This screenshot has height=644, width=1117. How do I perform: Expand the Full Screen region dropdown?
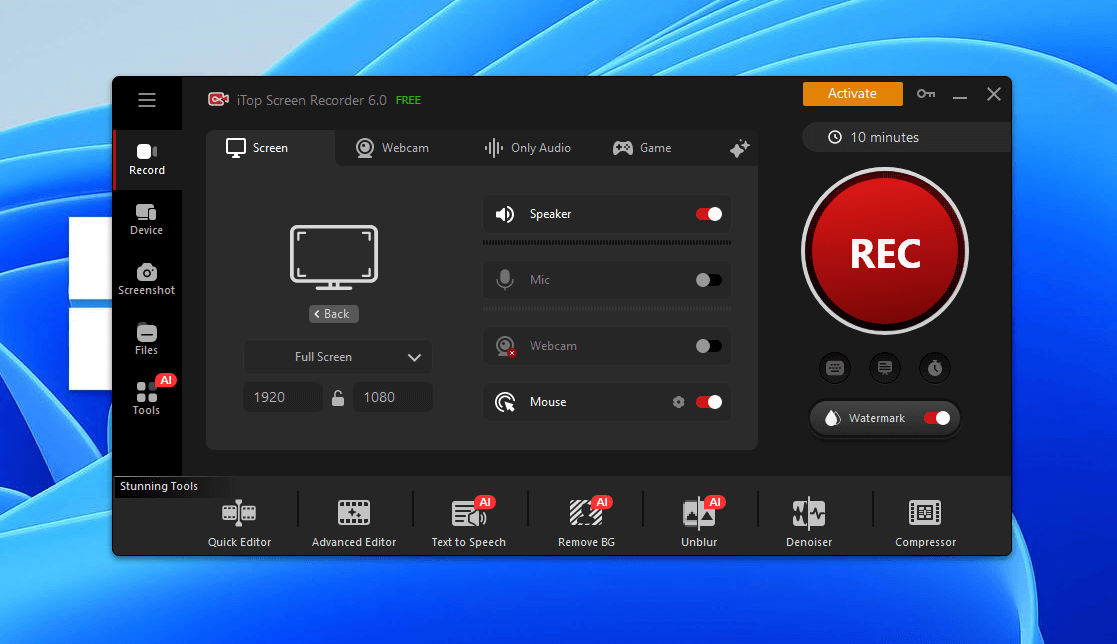[338, 357]
